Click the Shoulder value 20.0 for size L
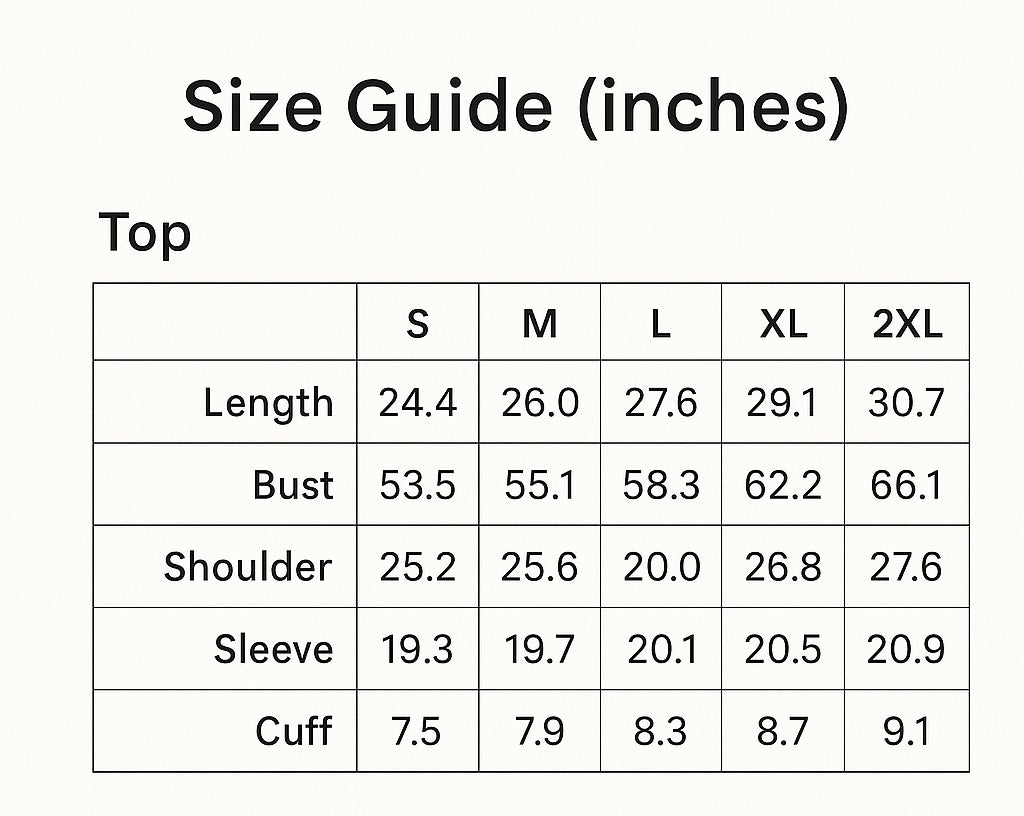 point(661,567)
